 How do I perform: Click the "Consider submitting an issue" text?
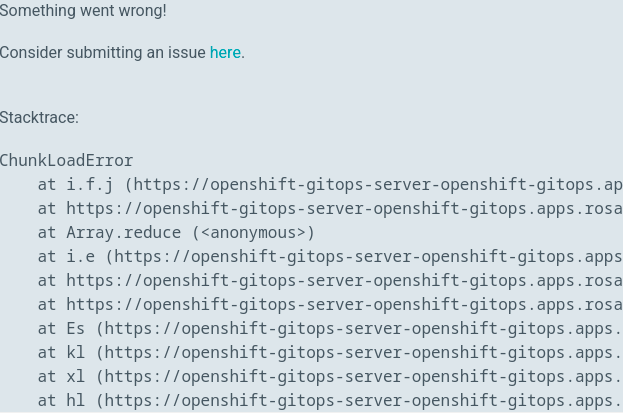pos(103,52)
